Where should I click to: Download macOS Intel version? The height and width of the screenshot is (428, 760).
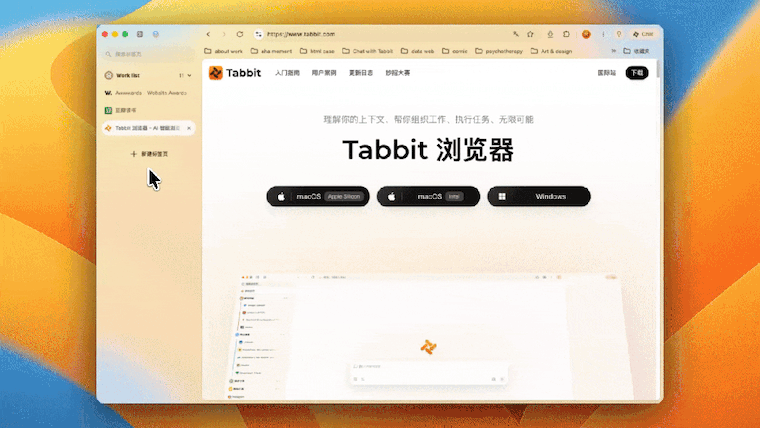point(428,196)
